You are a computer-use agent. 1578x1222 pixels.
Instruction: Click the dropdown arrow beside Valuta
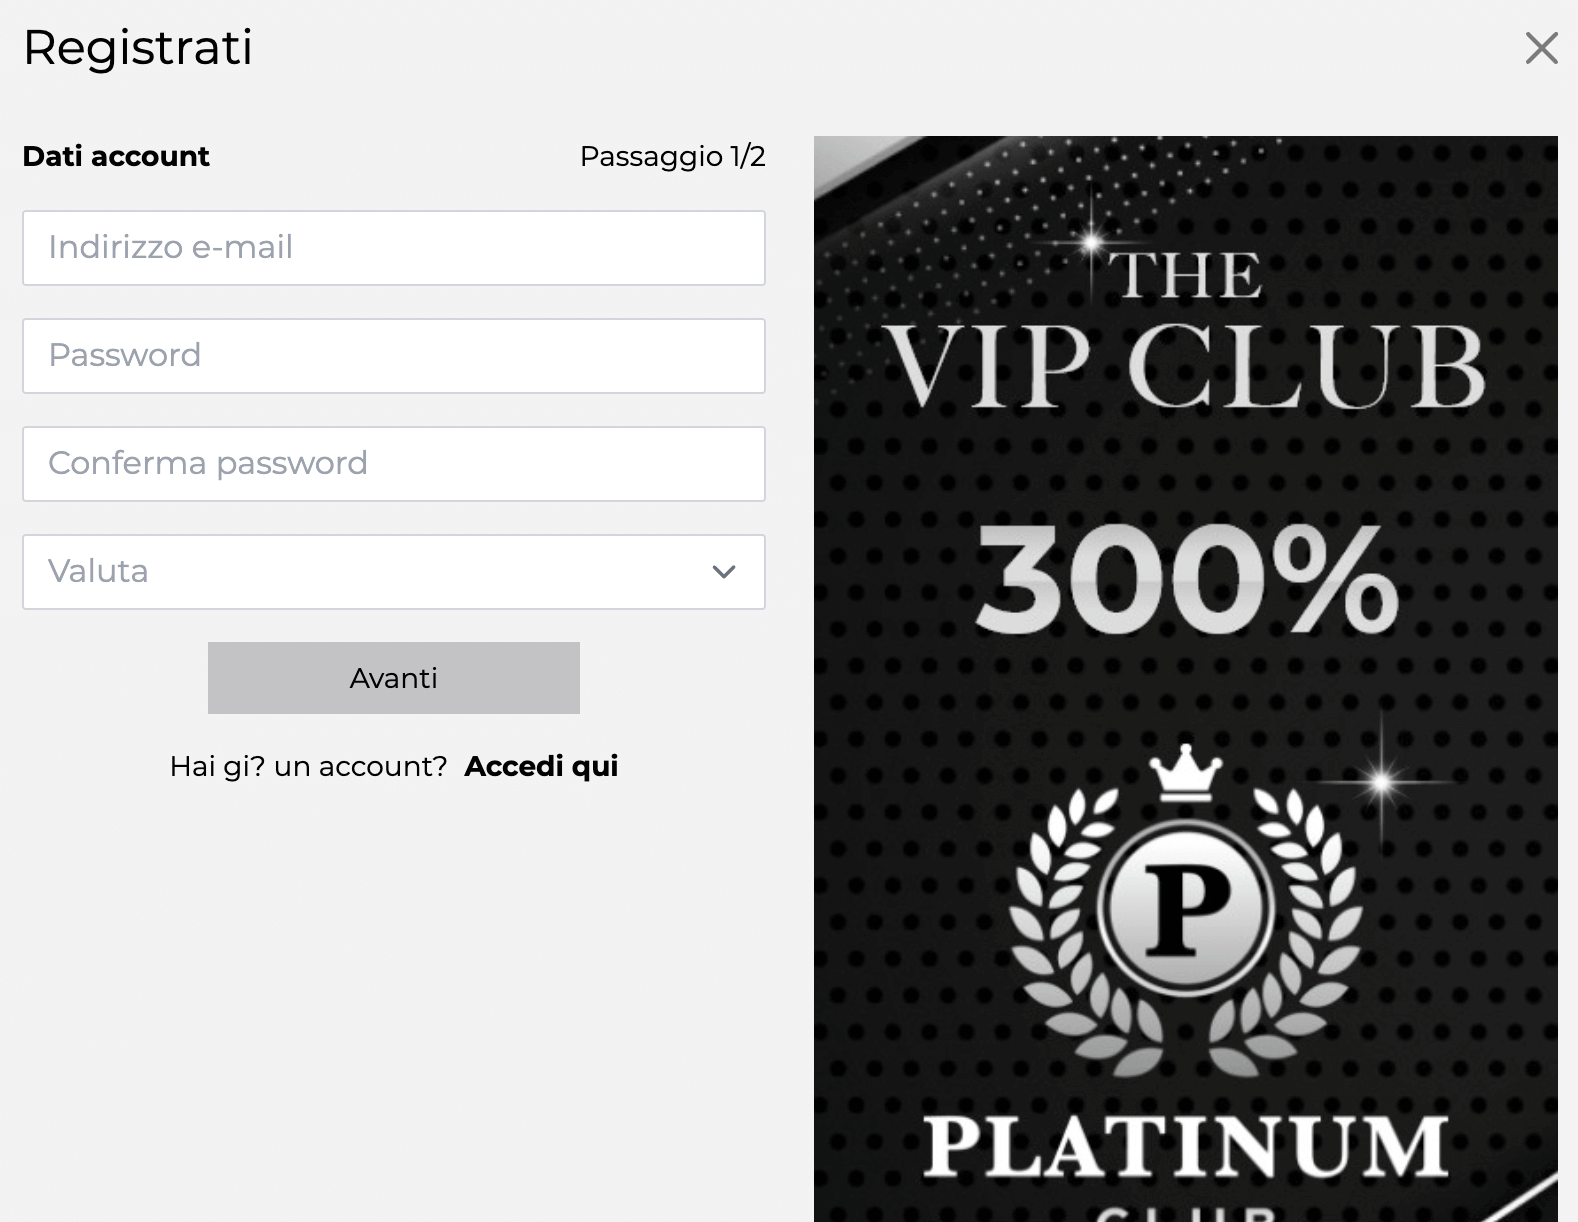[x=722, y=572]
